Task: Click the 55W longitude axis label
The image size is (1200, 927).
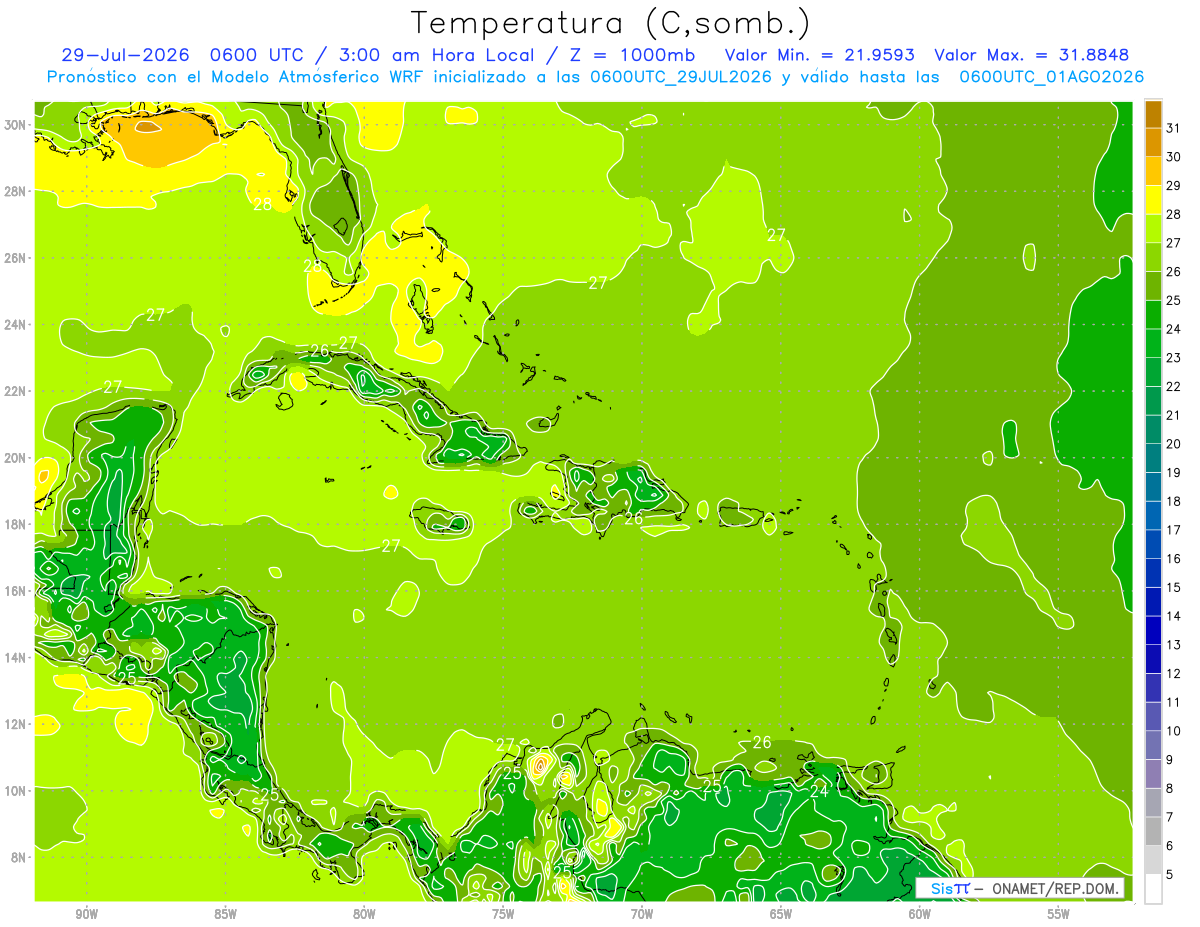Action: point(1059,914)
